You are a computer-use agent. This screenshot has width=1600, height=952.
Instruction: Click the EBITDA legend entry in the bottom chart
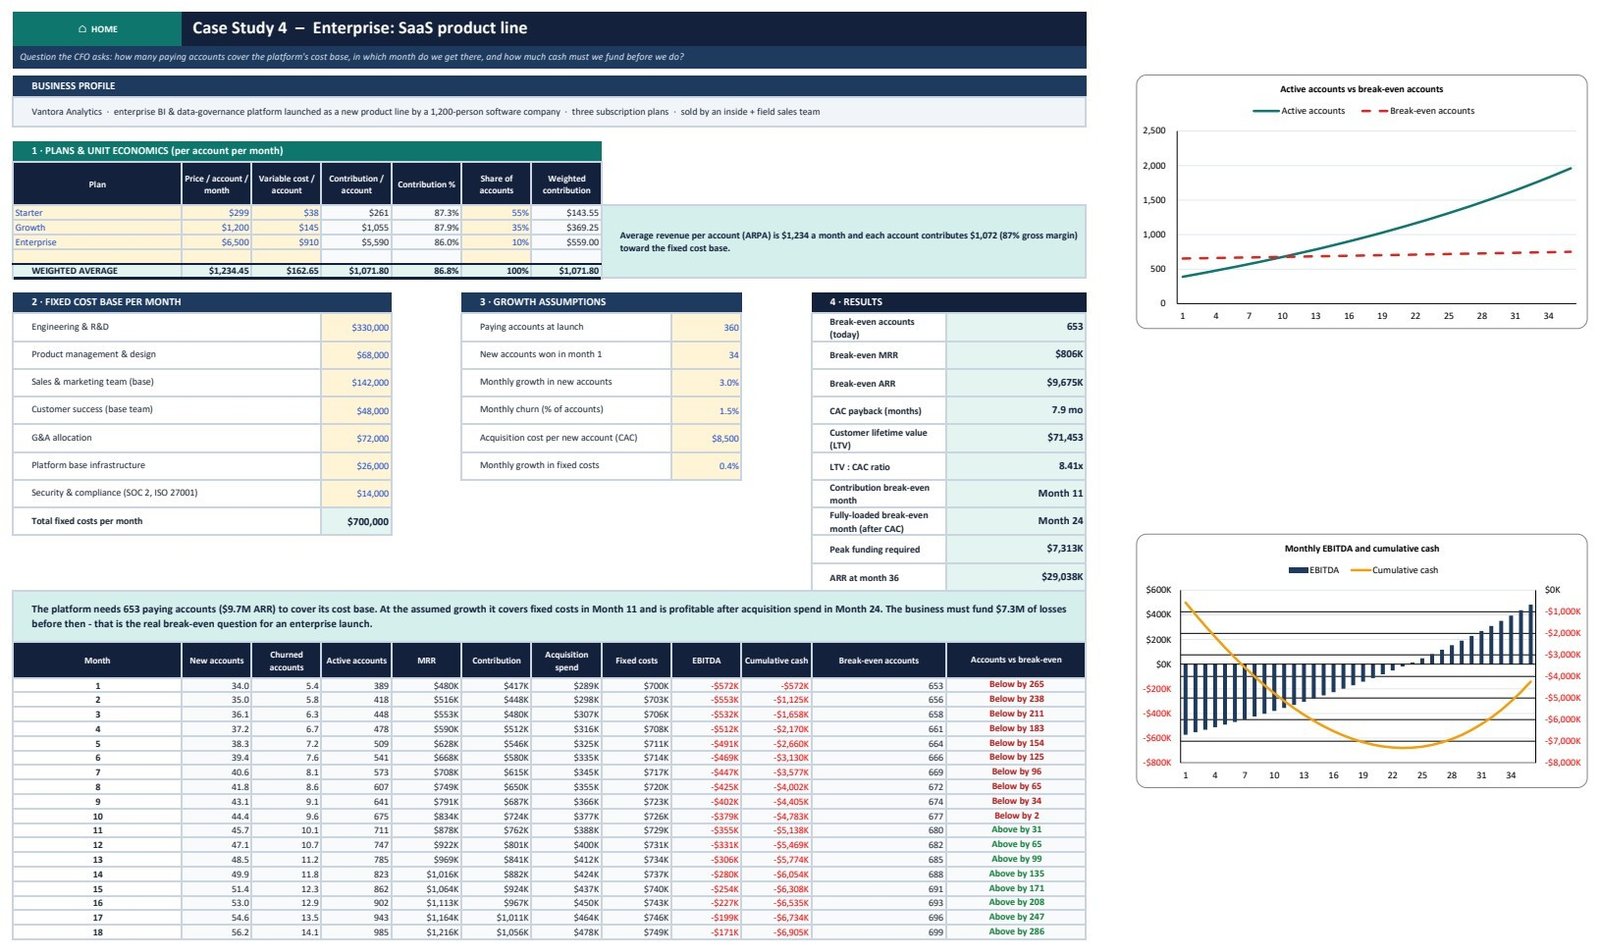[x=1314, y=570]
